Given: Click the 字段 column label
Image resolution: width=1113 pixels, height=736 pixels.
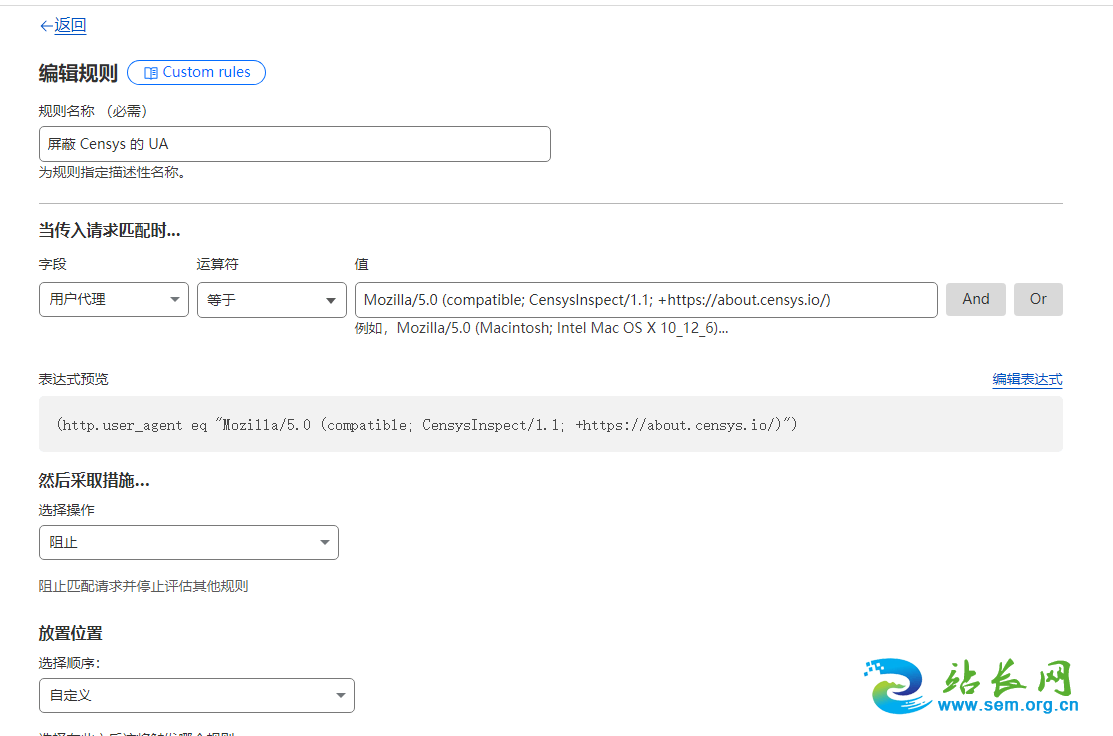Looking at the screenshot, I should click(53, 264).
